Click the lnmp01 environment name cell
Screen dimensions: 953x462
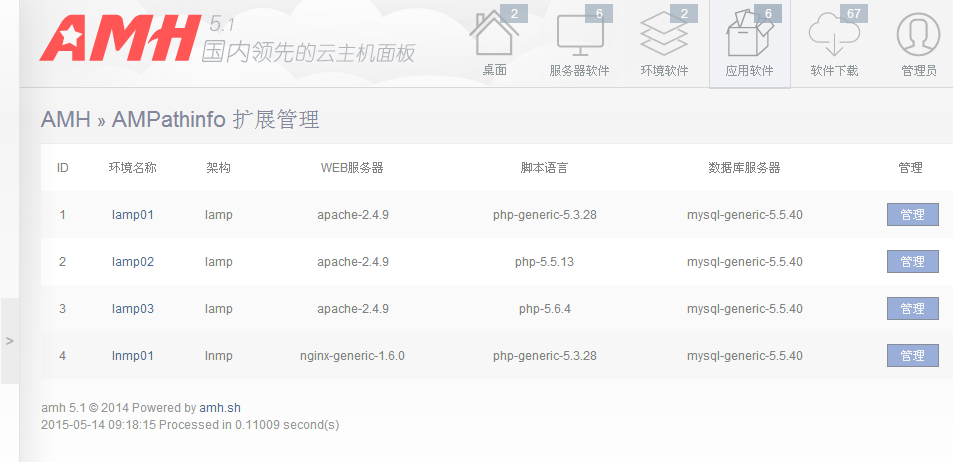(132, 356)
